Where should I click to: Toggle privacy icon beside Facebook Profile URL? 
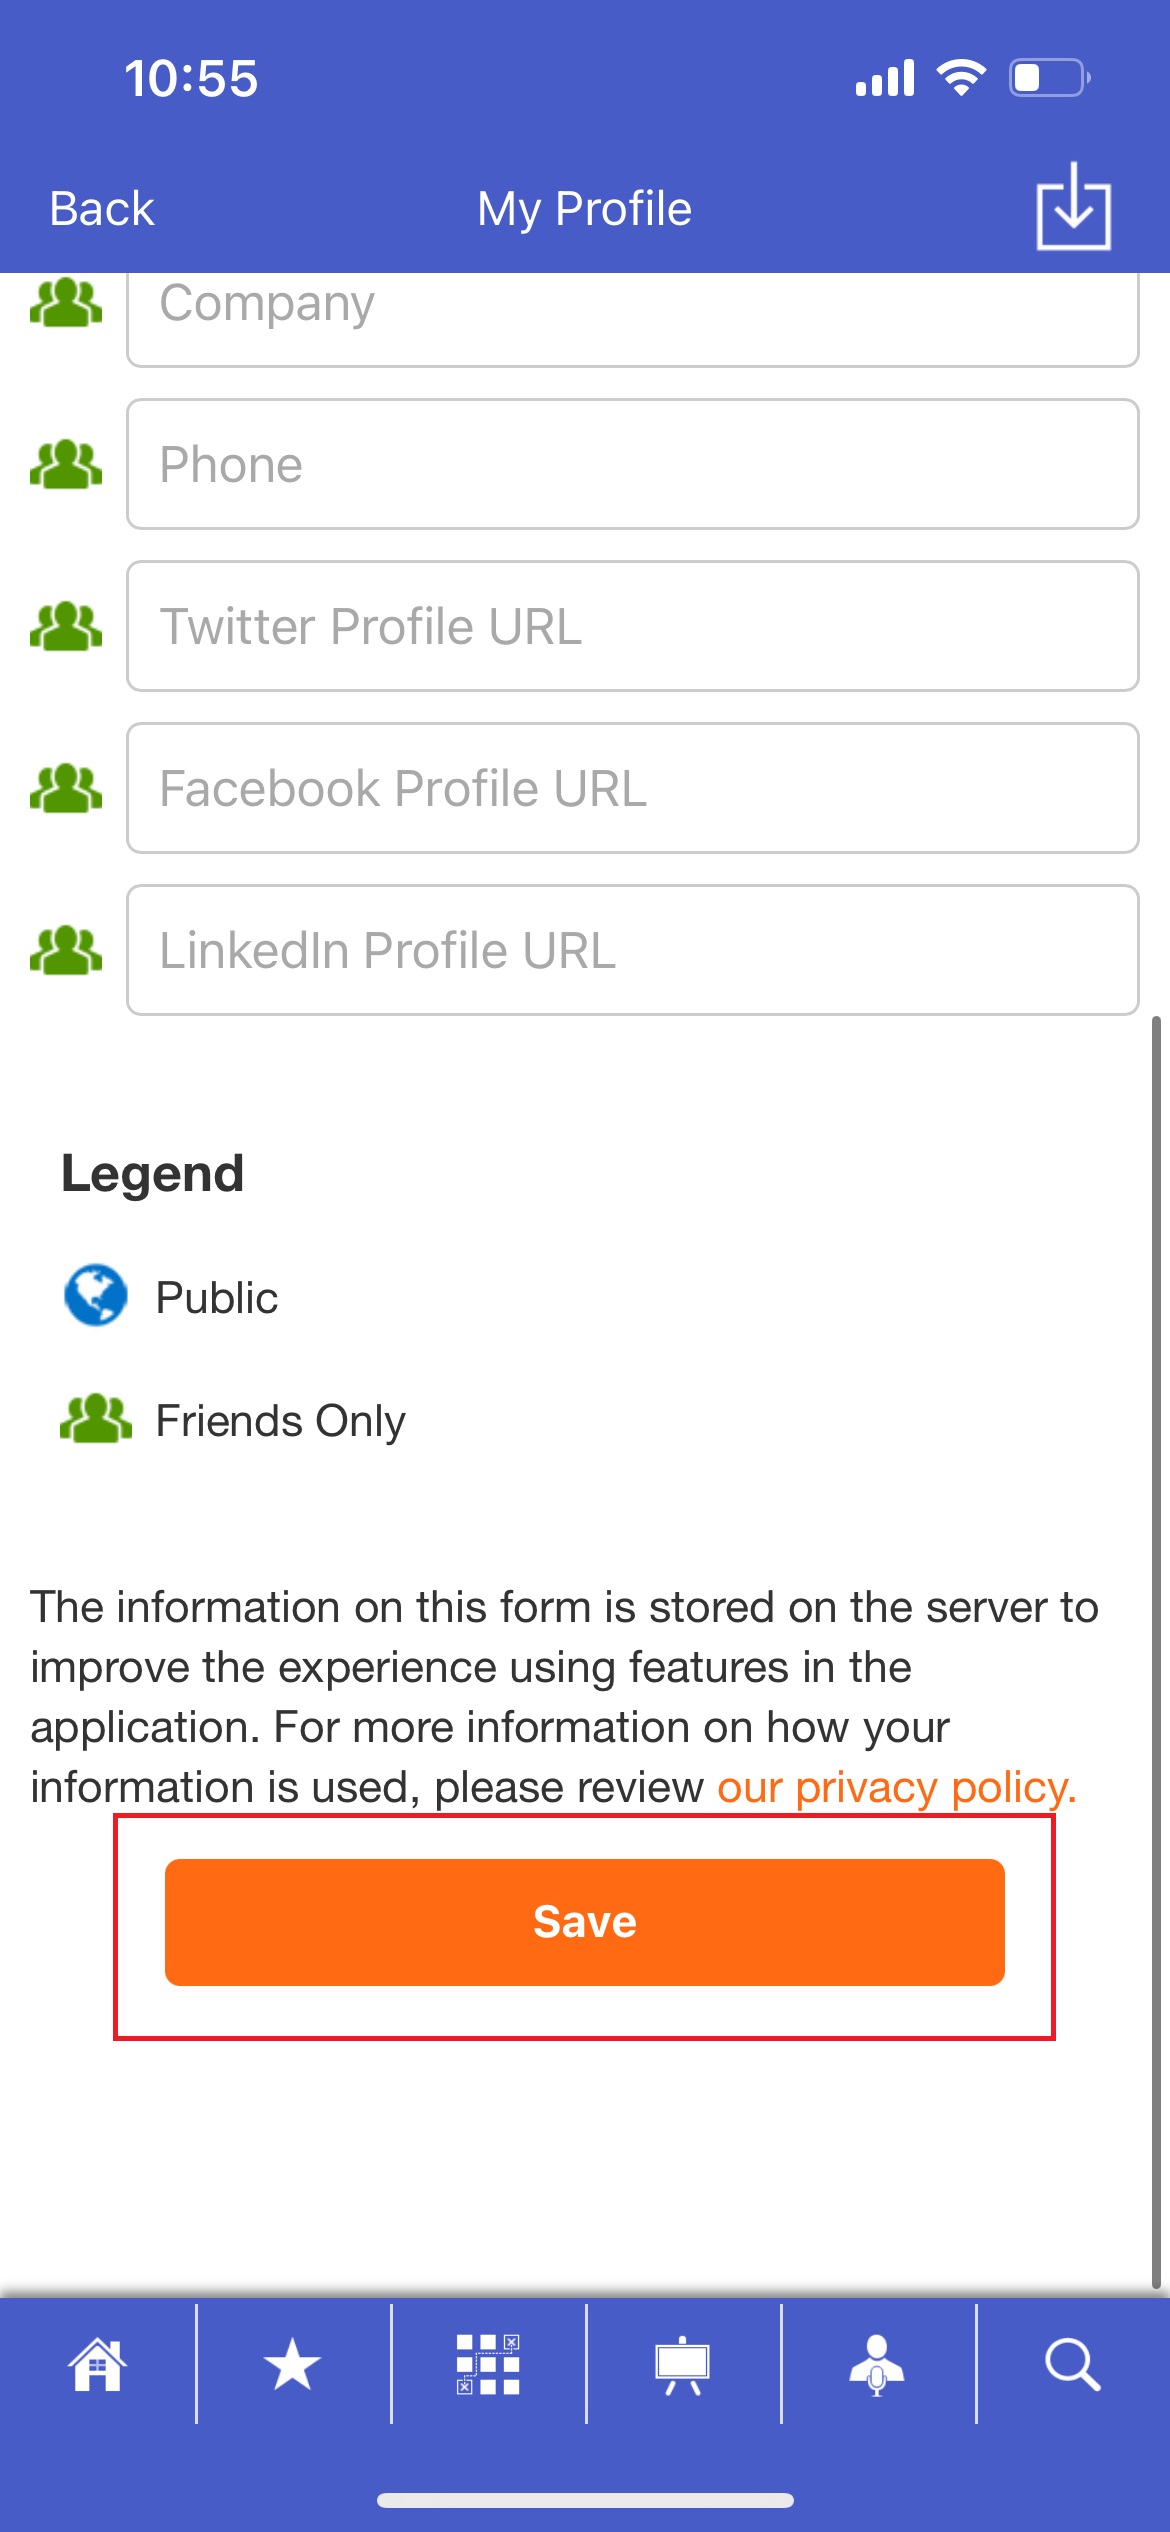coord(66,788)
